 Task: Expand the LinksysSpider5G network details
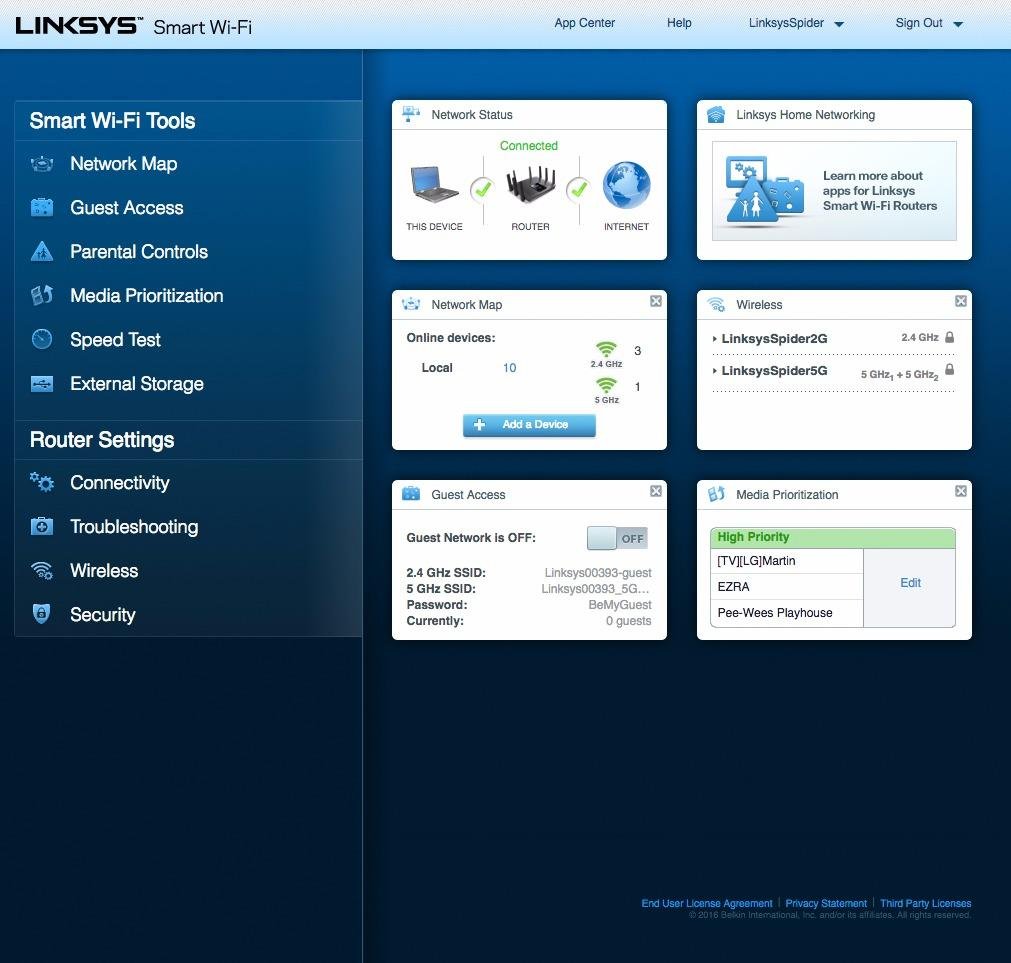click(714, 371)
